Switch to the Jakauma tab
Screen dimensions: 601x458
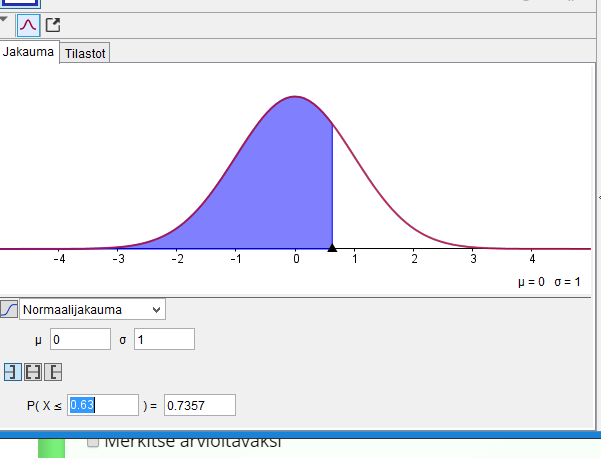pyautogui.click(x=28, y=52)
